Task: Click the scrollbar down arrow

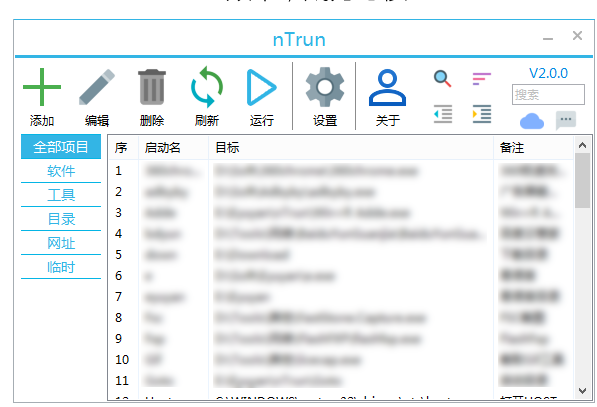Action: point(582,391)
